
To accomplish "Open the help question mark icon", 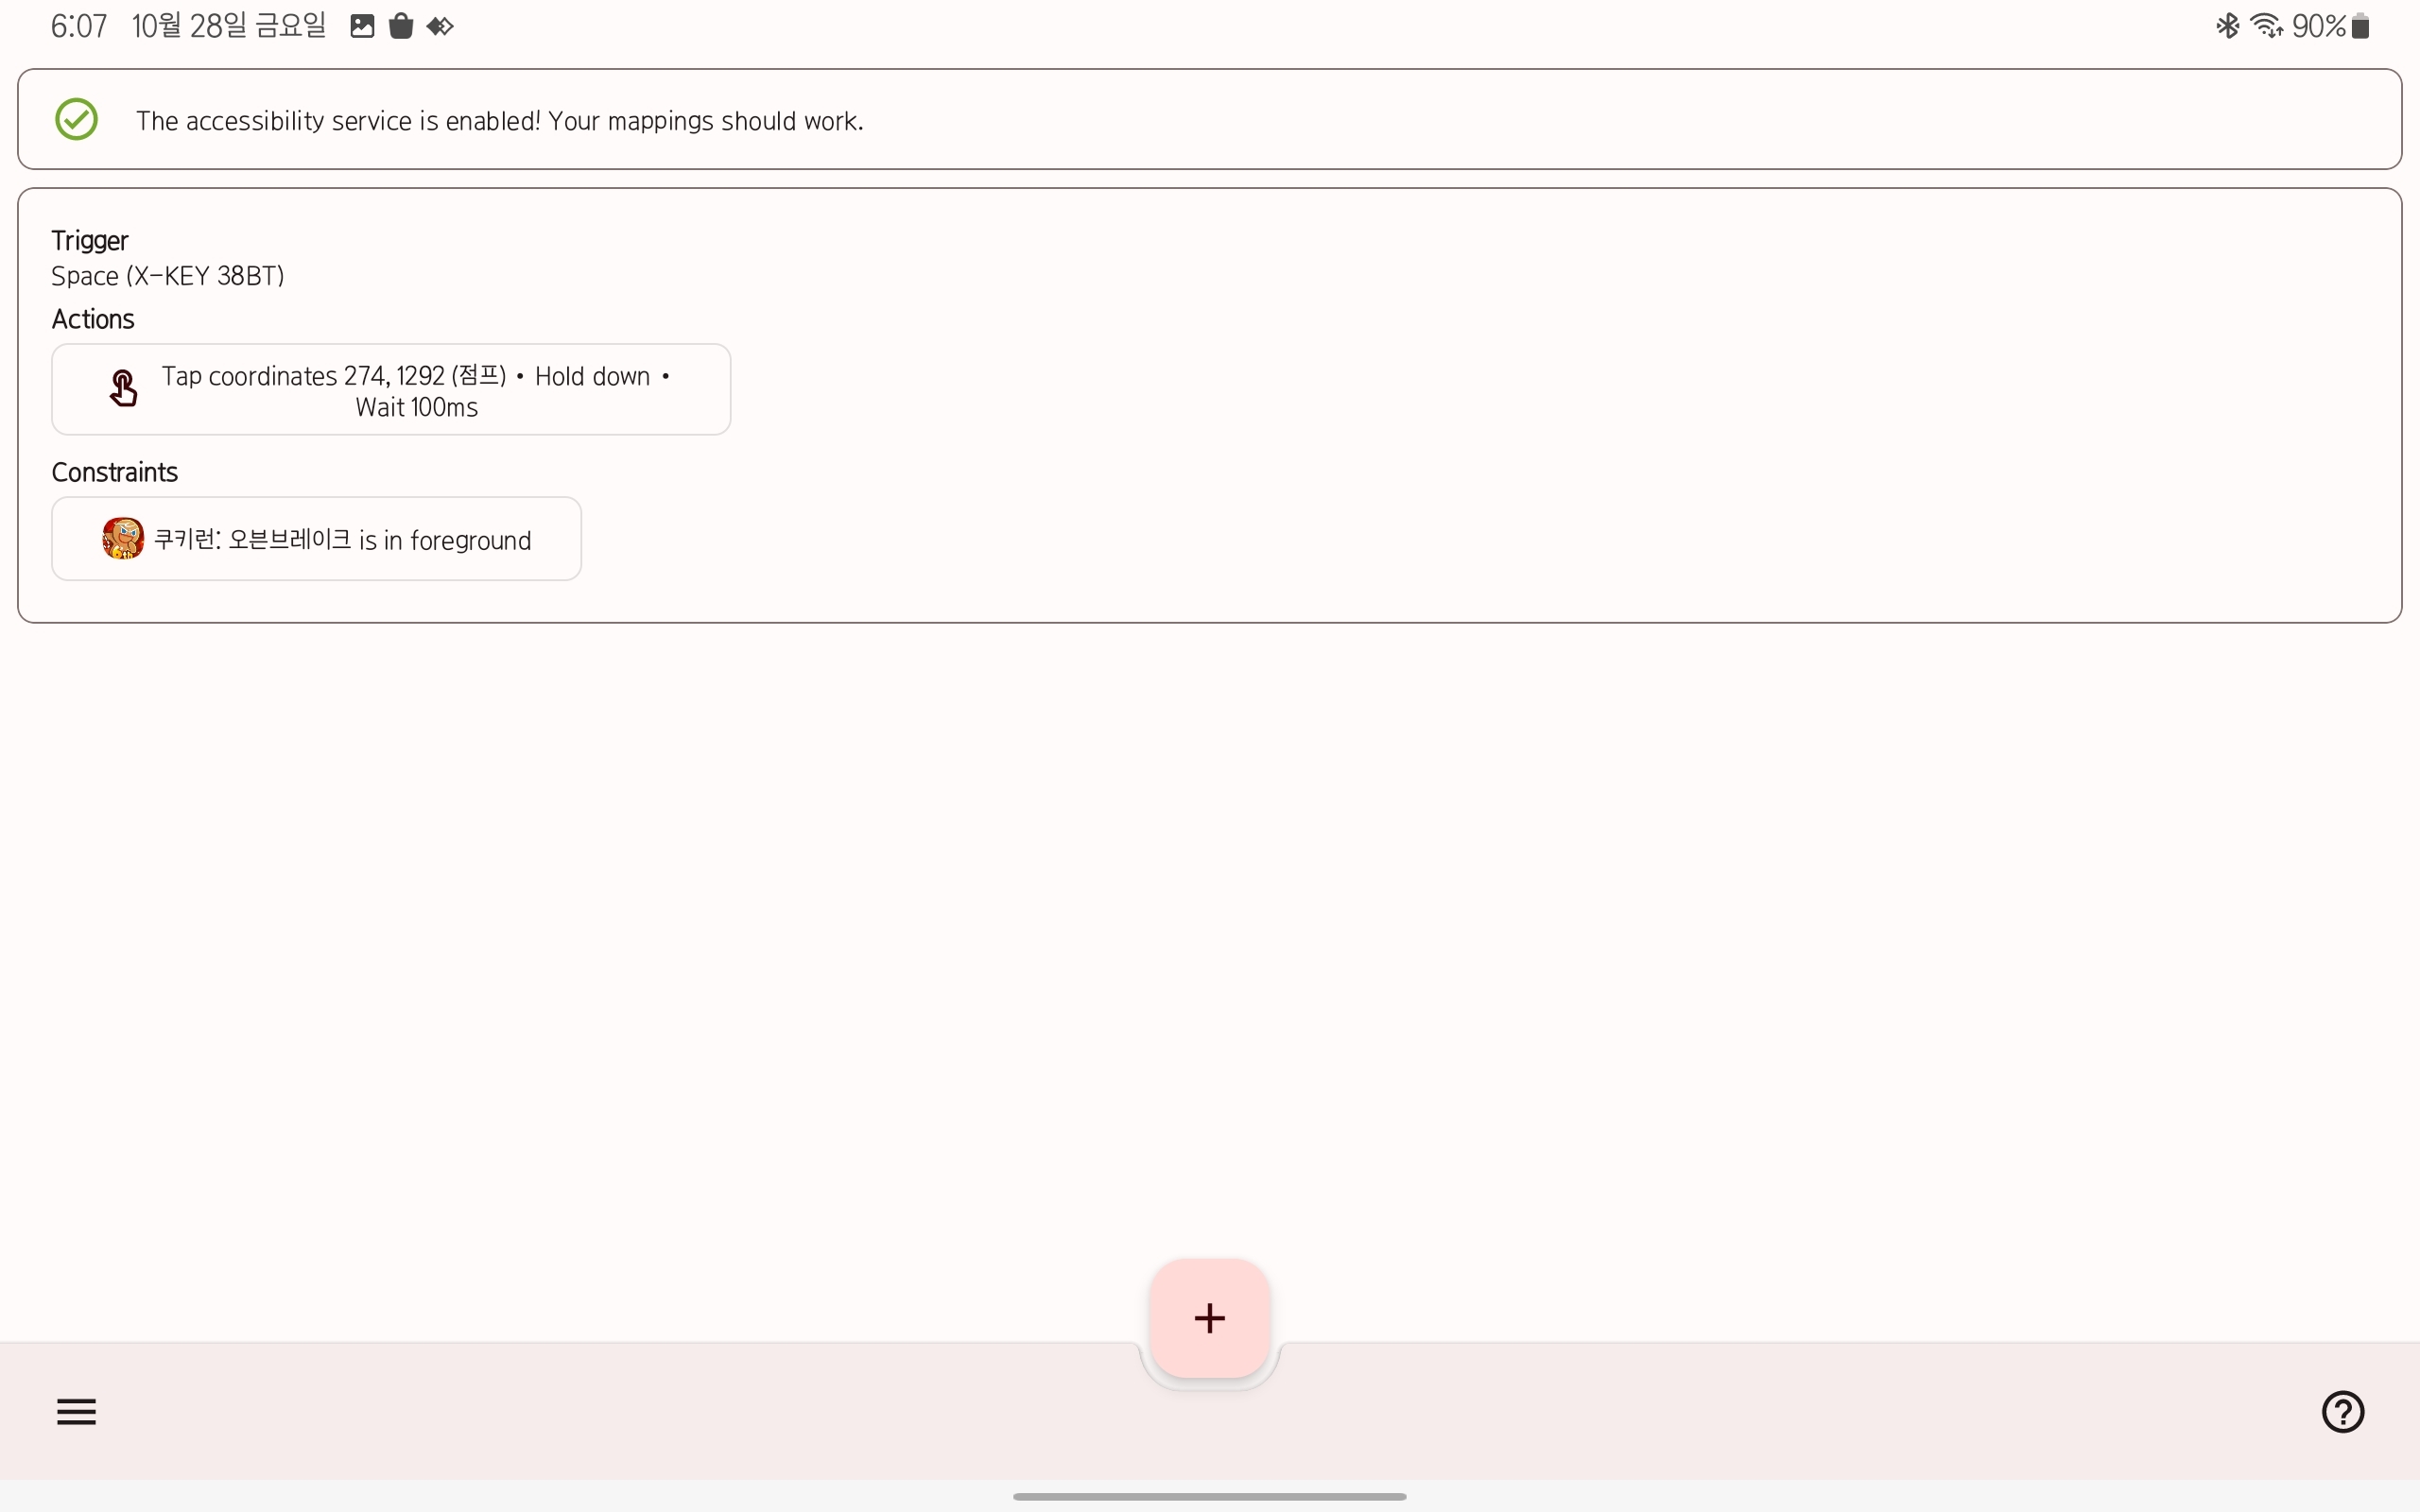I will tap(2342, 1411).
